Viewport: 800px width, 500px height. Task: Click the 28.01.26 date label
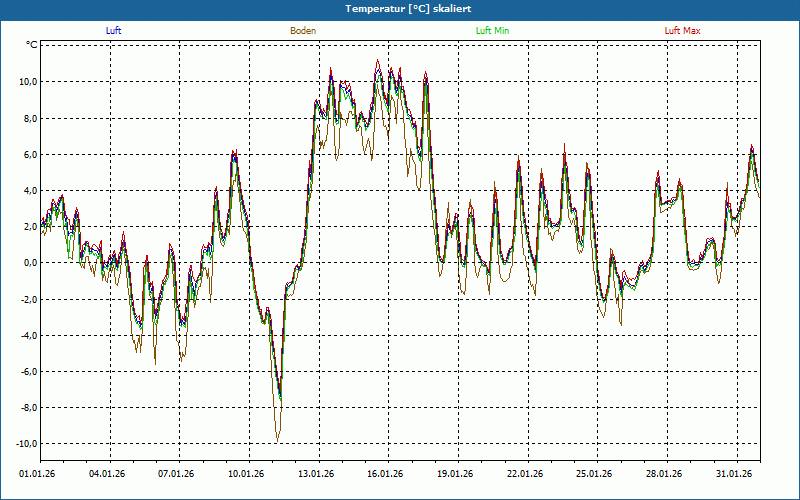(664, 475)
